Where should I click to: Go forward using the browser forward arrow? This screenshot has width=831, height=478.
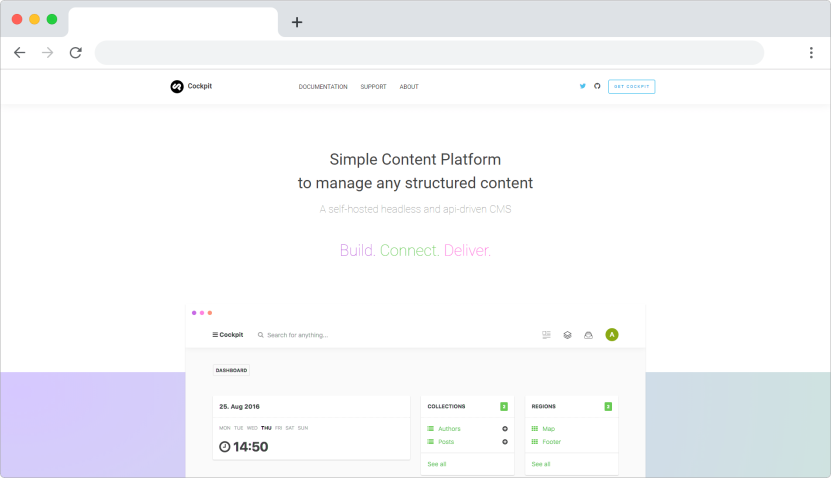pyautogui.click(x=48, y=52)
